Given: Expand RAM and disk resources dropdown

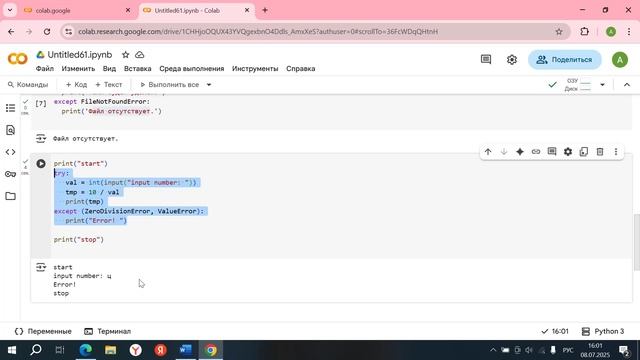Looking at the screenshot, I should (x=602, y=85).
